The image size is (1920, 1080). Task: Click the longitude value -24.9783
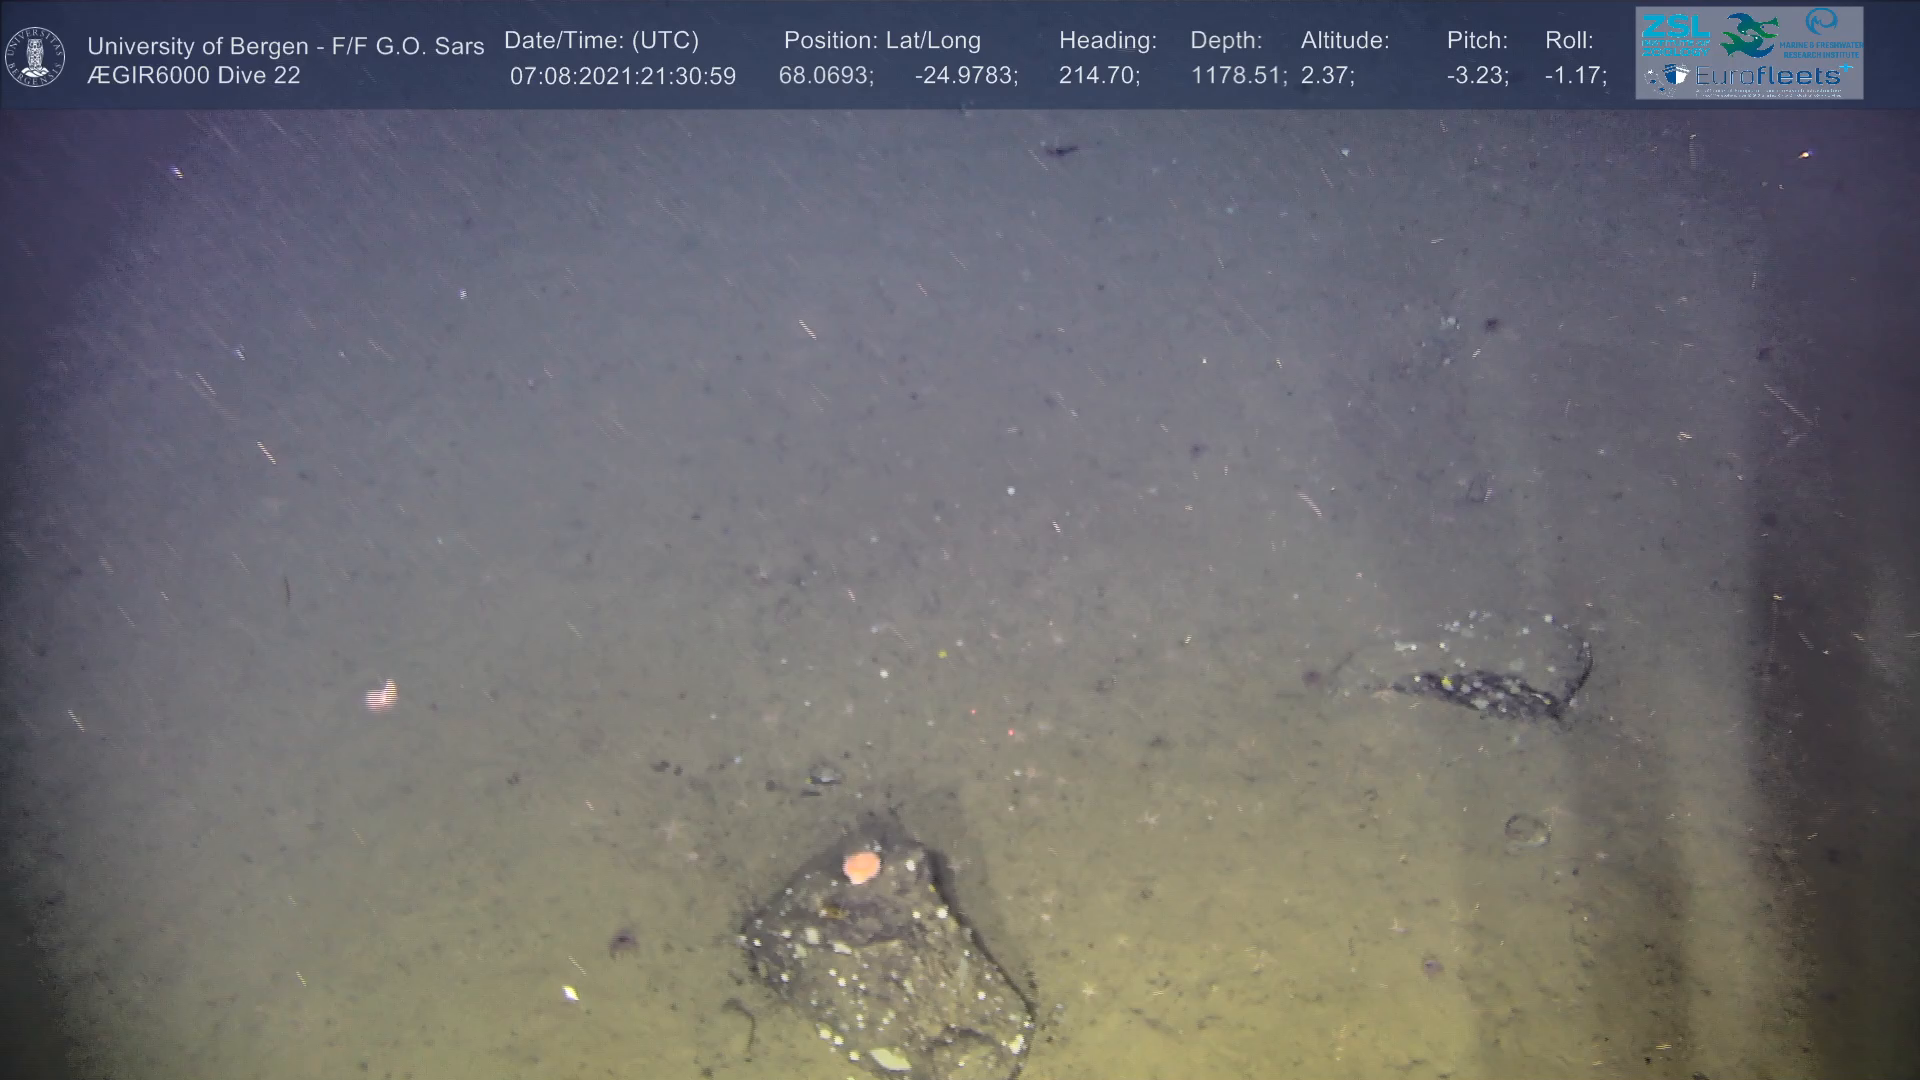[965, 76]
